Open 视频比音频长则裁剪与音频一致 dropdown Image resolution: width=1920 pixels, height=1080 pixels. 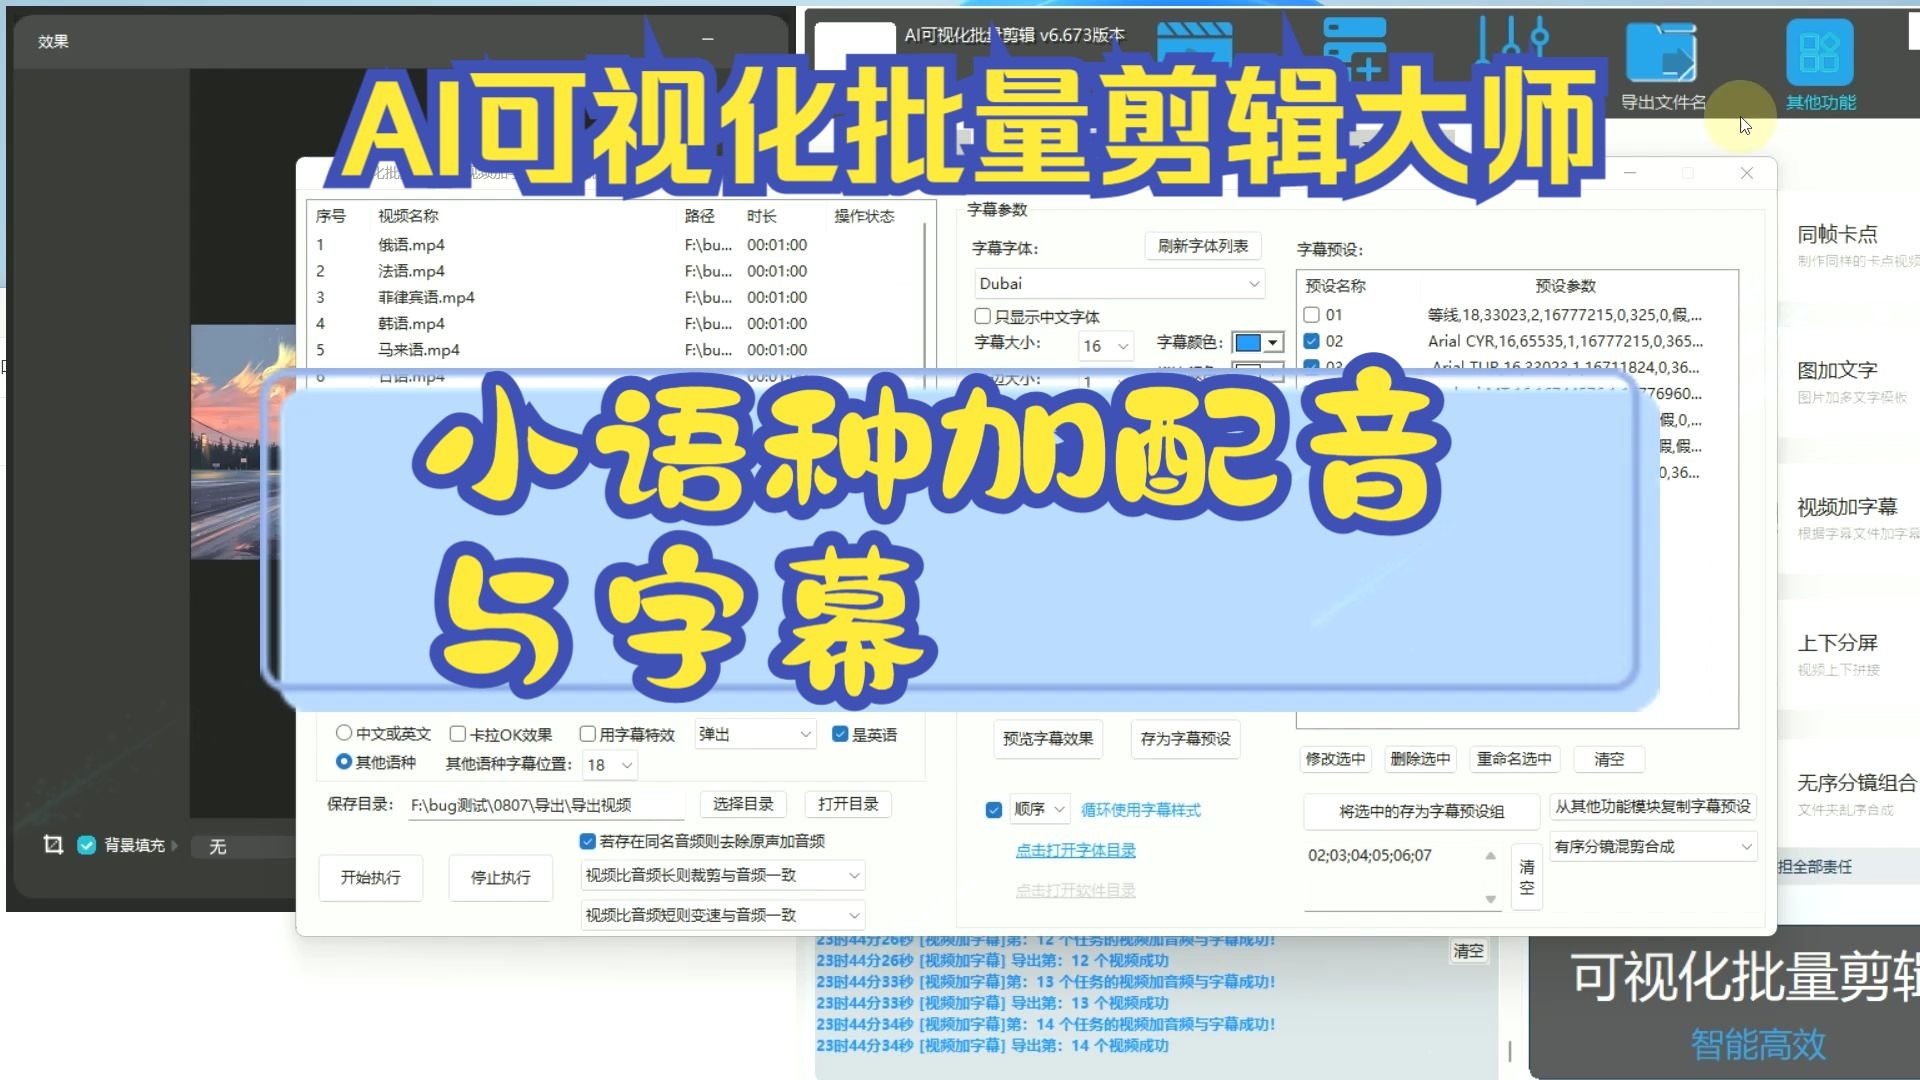coord(722,875)
